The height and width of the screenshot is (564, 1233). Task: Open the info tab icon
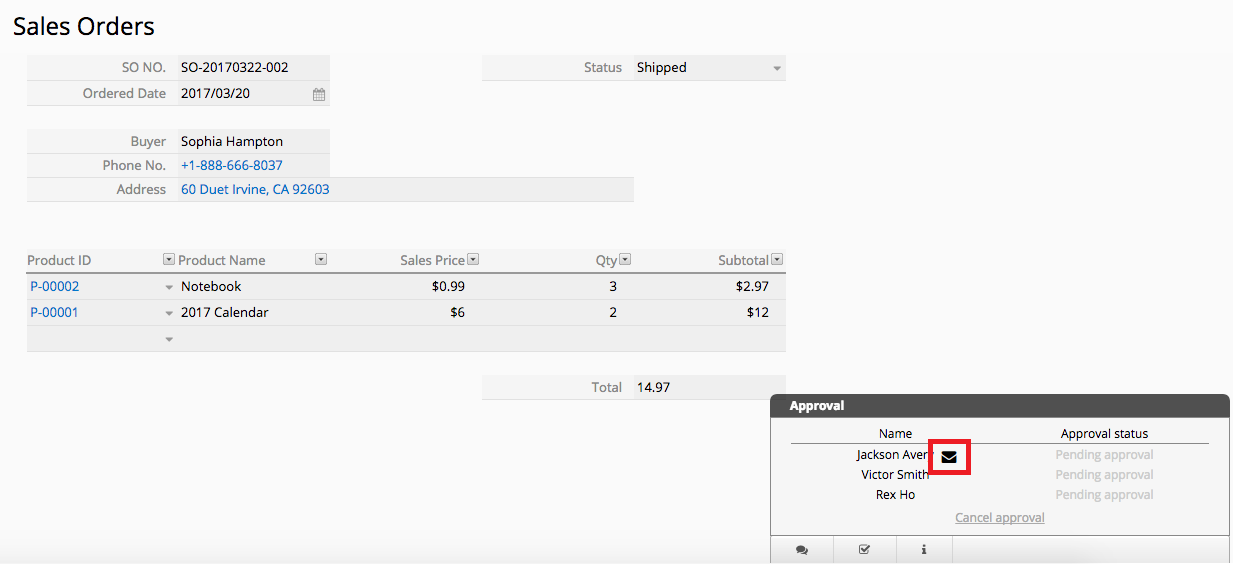tap(923, 549)
